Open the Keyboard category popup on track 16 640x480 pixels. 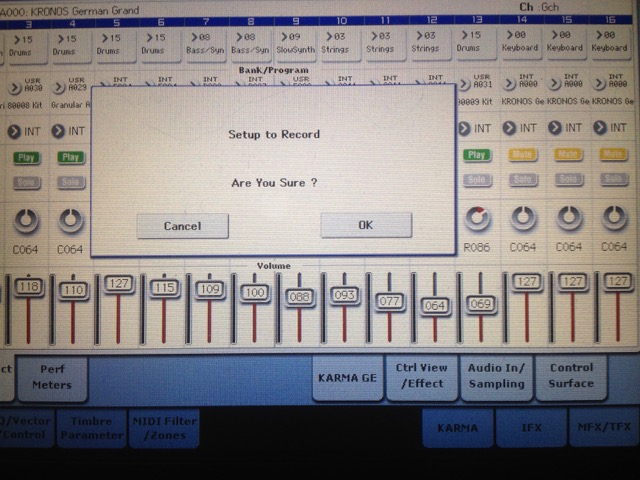click(x=609, y=41)
